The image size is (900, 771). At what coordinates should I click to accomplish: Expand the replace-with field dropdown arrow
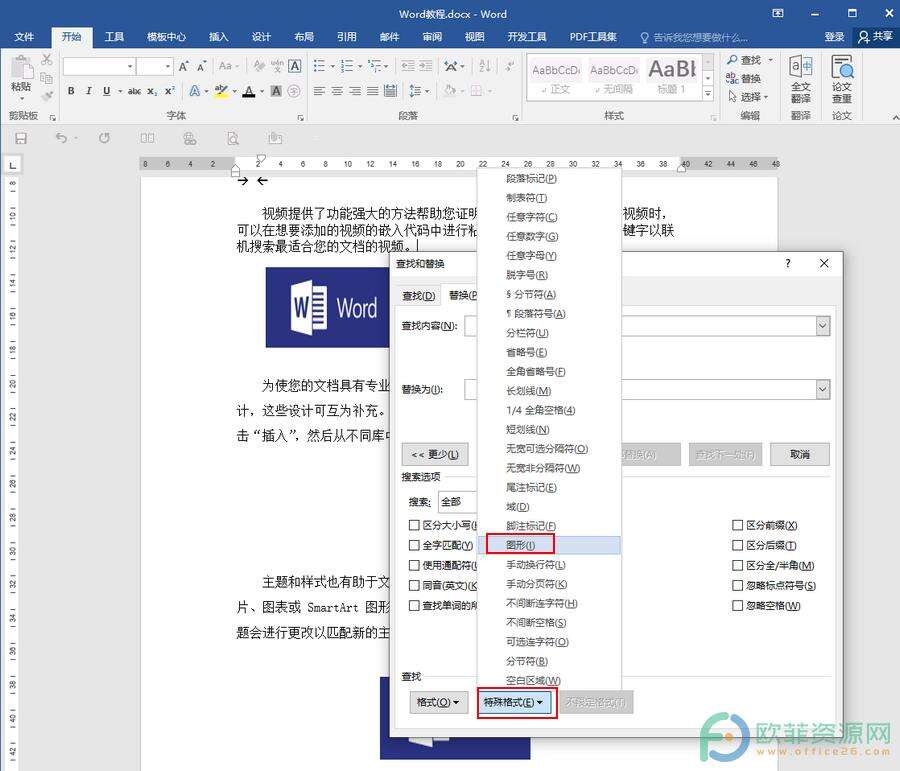pyautogui.click(x=823, y=389)
